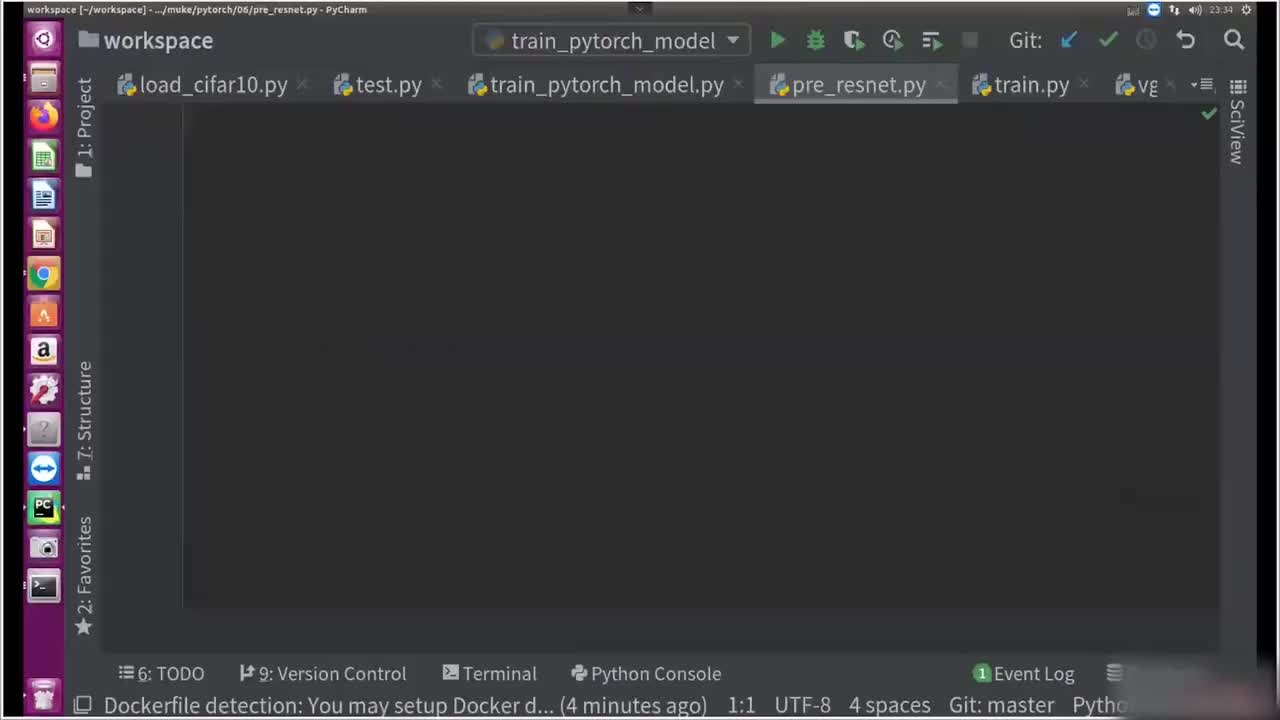The width and height of the screenshot is (1280, 720).
Task: Open LibreOffice Calc from the dock
Action: (x=43, y=156)
